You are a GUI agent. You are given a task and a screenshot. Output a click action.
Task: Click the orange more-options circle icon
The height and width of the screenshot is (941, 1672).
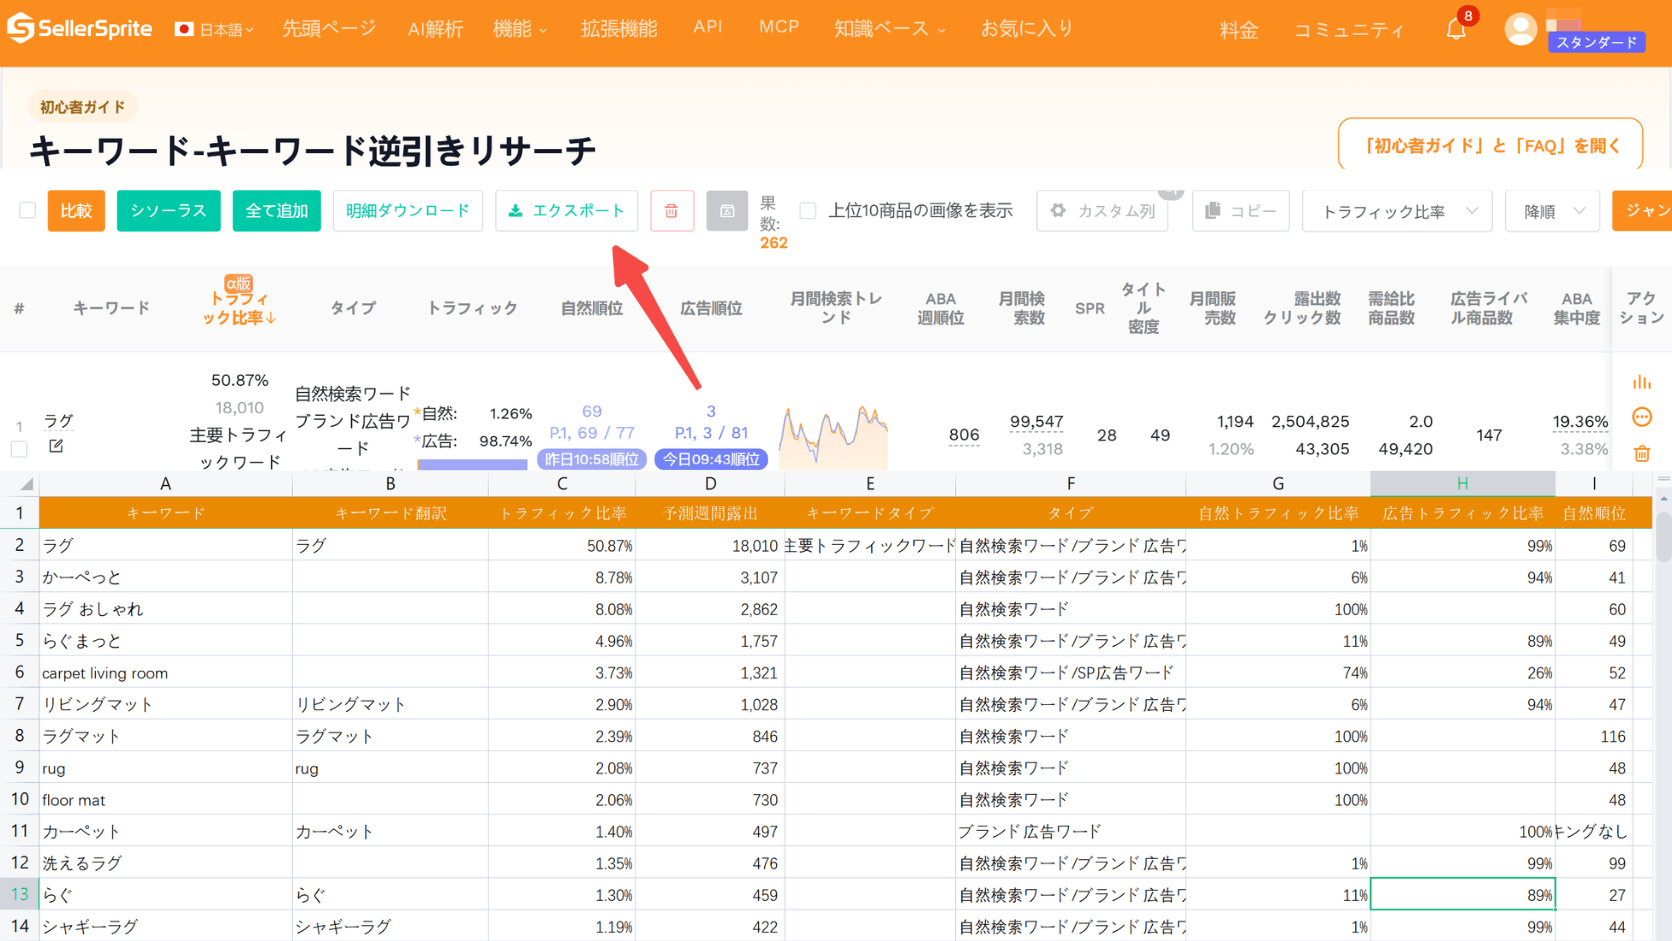[x=1642, y=417]
